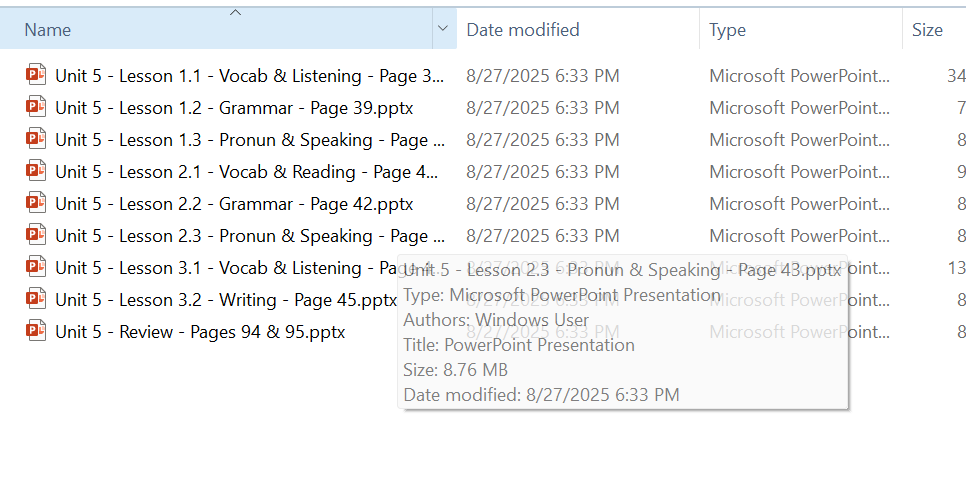Image resolution: width=966 pixels, height=478 pixels.
Task: Sort by the Size column header
Action: click(x=927, y=30)
